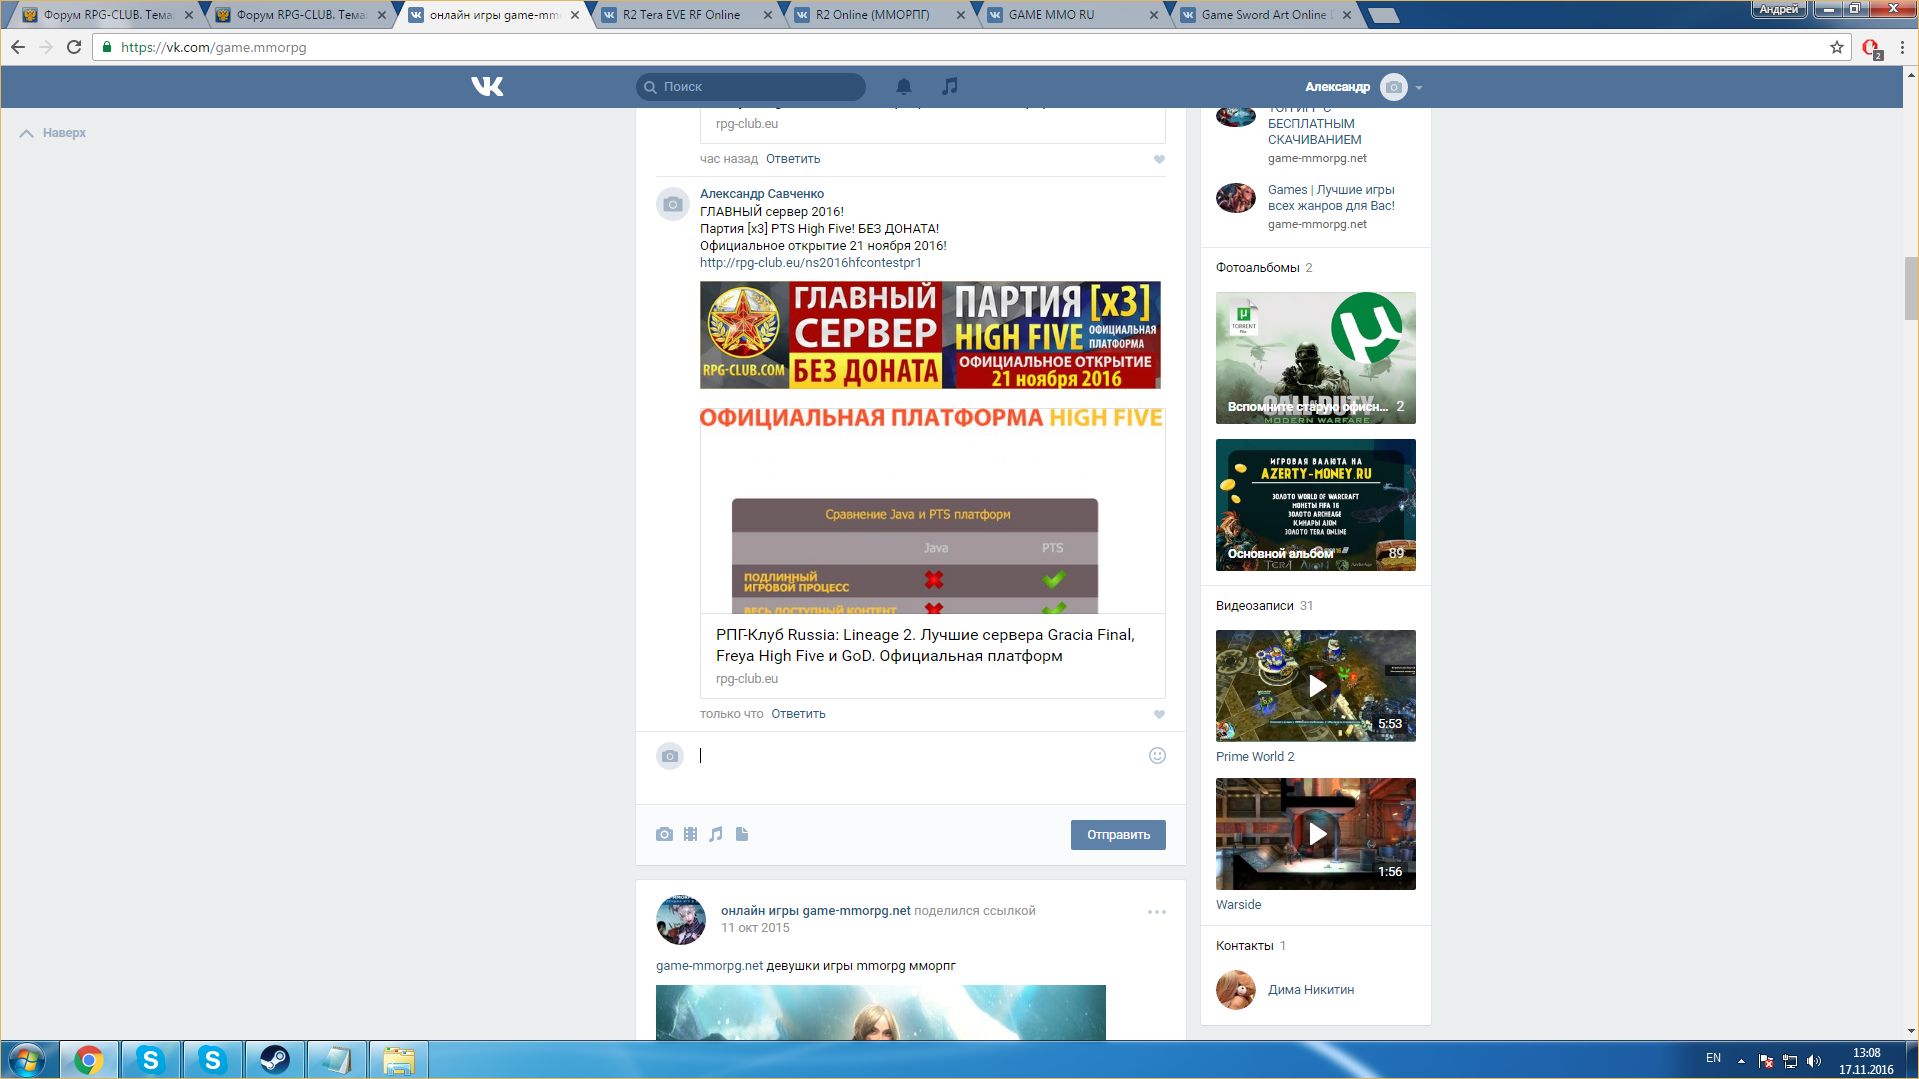Open the РПГ-Клуб Russia link preview title

(x=925, y=645)
